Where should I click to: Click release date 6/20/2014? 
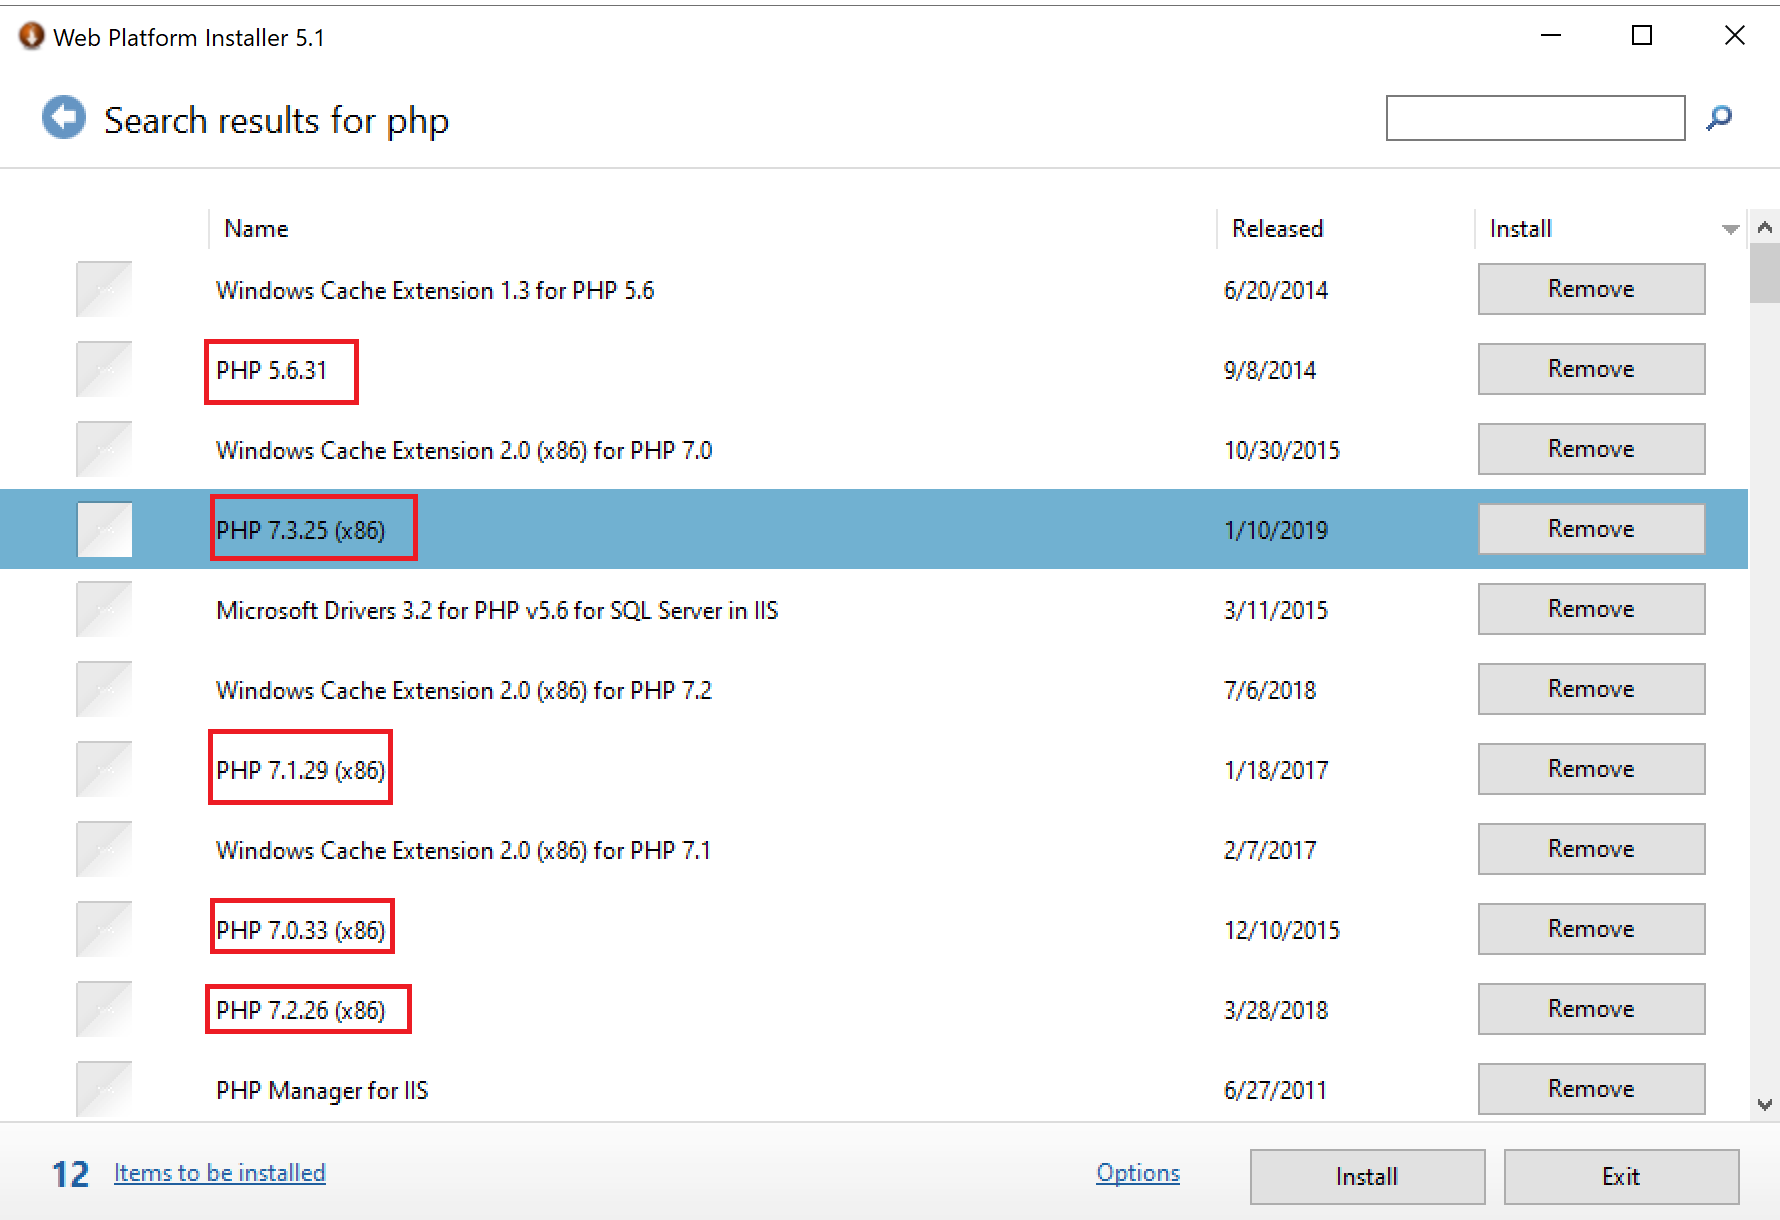tap(1276, 290)
